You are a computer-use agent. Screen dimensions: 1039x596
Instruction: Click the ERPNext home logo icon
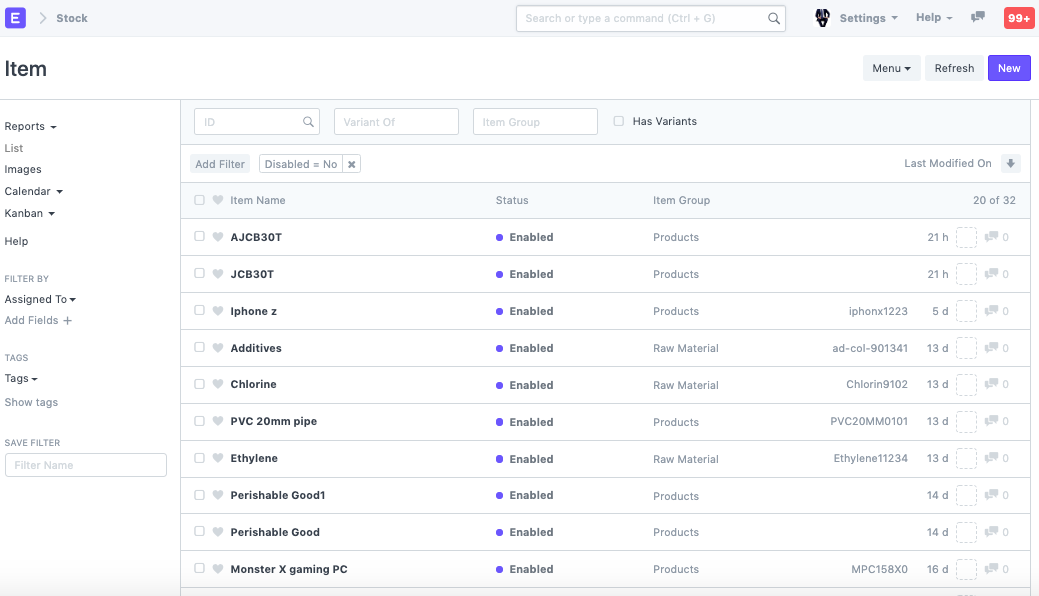[x=16, y=18]
